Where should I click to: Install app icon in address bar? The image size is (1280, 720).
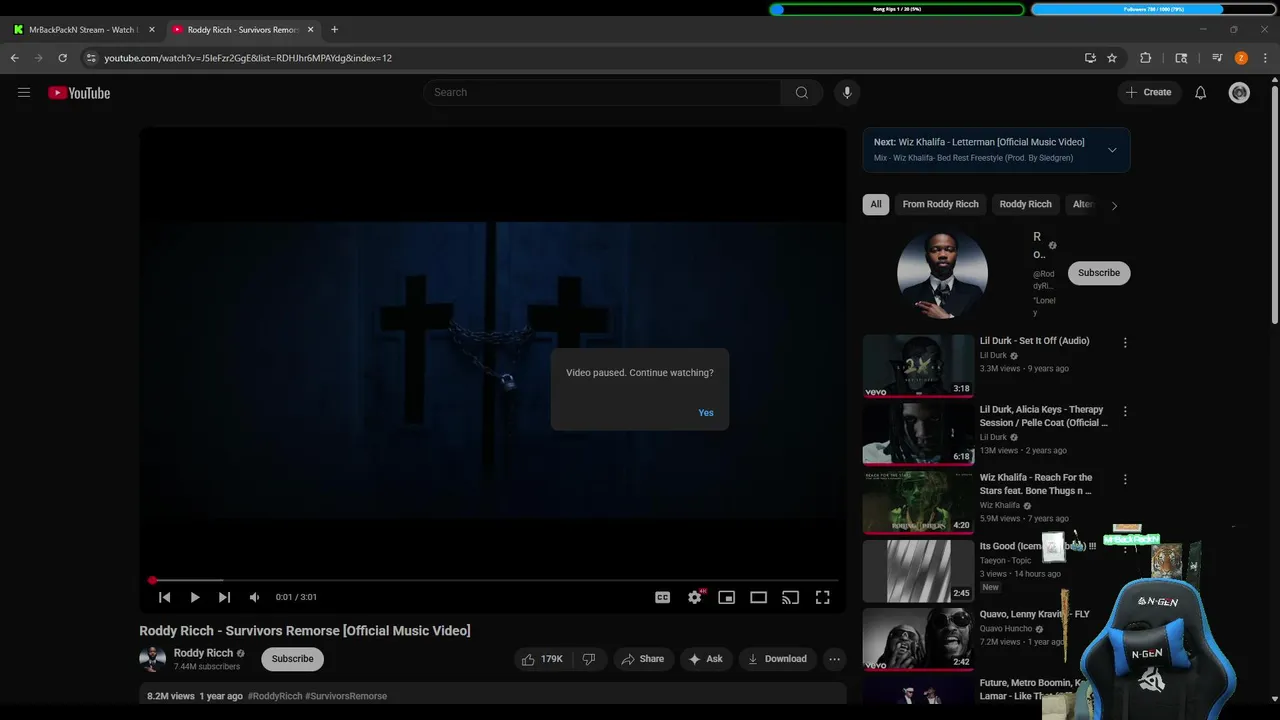(x=1090, y=58)
